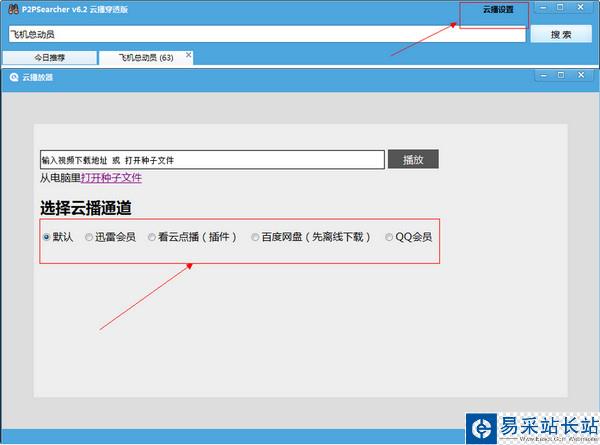Select the 默认 channel radio button

pyautogui.click(x=46, y=237)
